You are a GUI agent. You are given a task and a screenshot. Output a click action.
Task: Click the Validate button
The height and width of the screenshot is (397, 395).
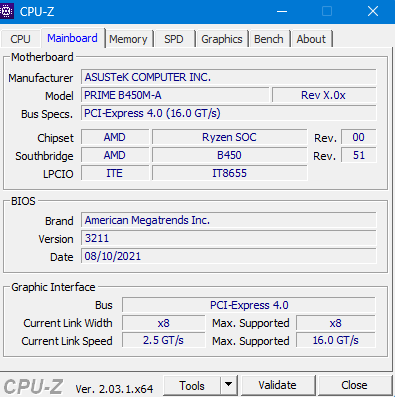click(x=278, y=385)
